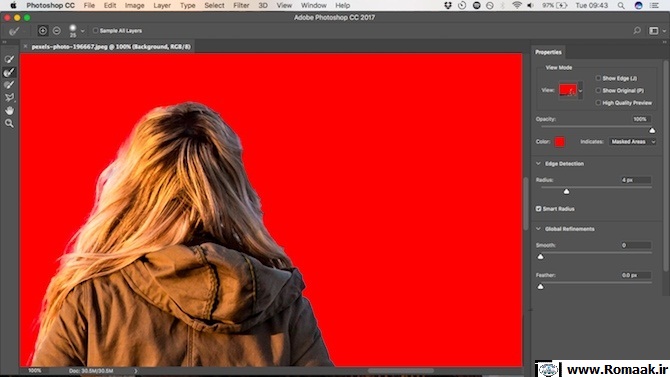The width and height of the screenshot is (670, 377).
Task: Select the Properties panel tab
Action: [x=548, y=52]
